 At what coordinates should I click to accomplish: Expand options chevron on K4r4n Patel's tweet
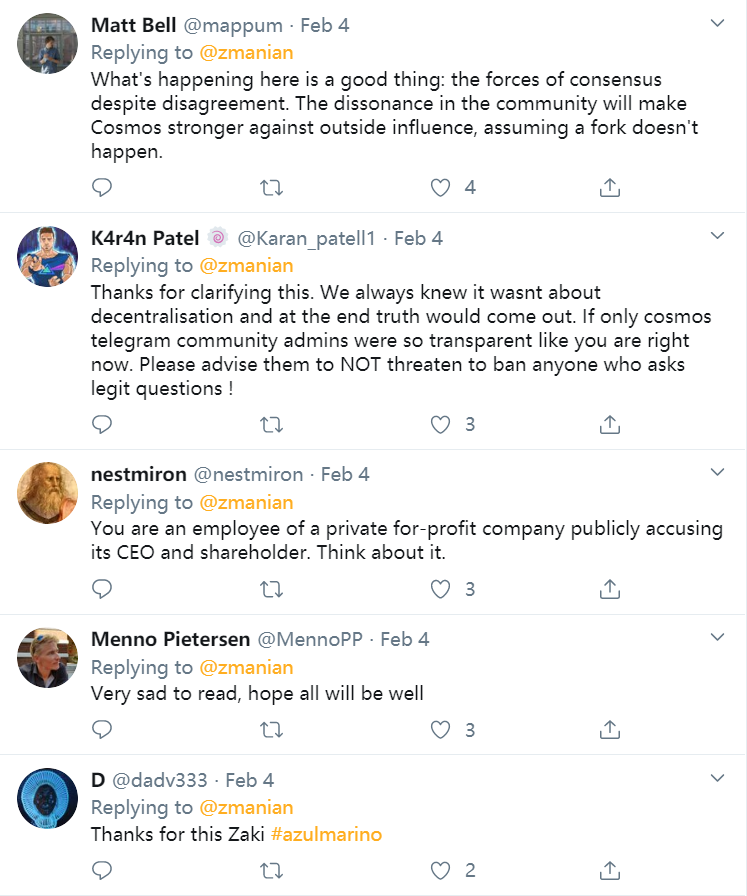(x=717, y=235)
